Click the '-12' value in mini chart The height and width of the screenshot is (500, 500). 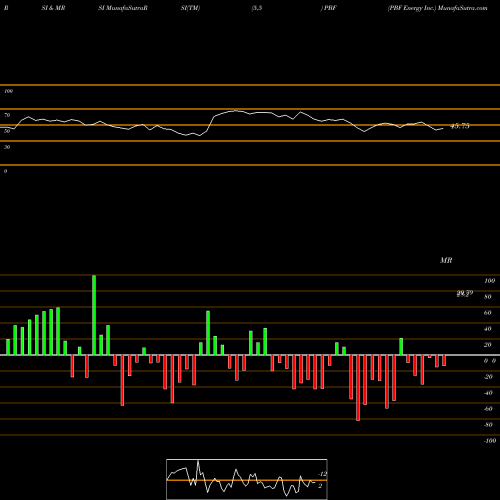(322, 474)
